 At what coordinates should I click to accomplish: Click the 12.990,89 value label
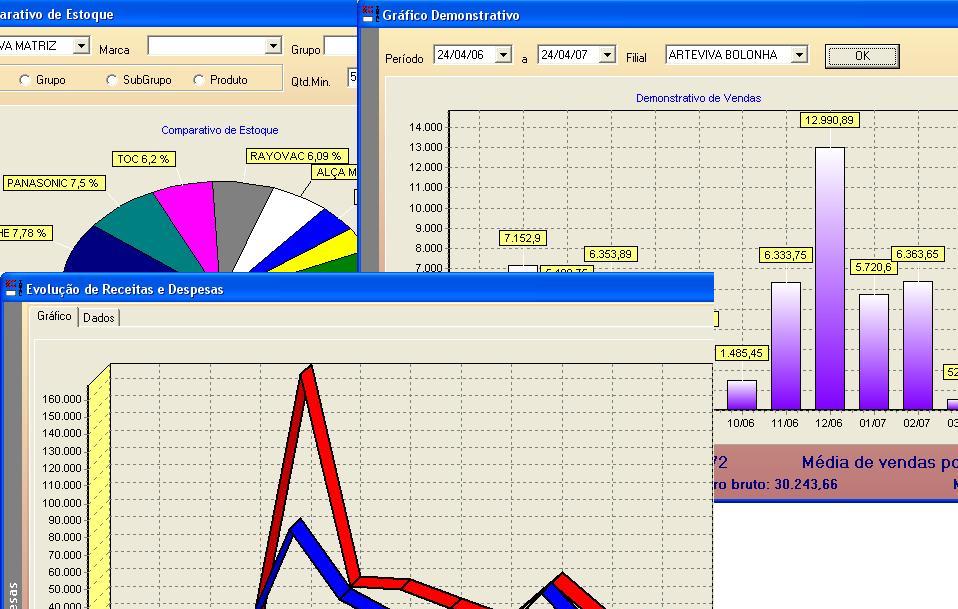tap(829, 120)
